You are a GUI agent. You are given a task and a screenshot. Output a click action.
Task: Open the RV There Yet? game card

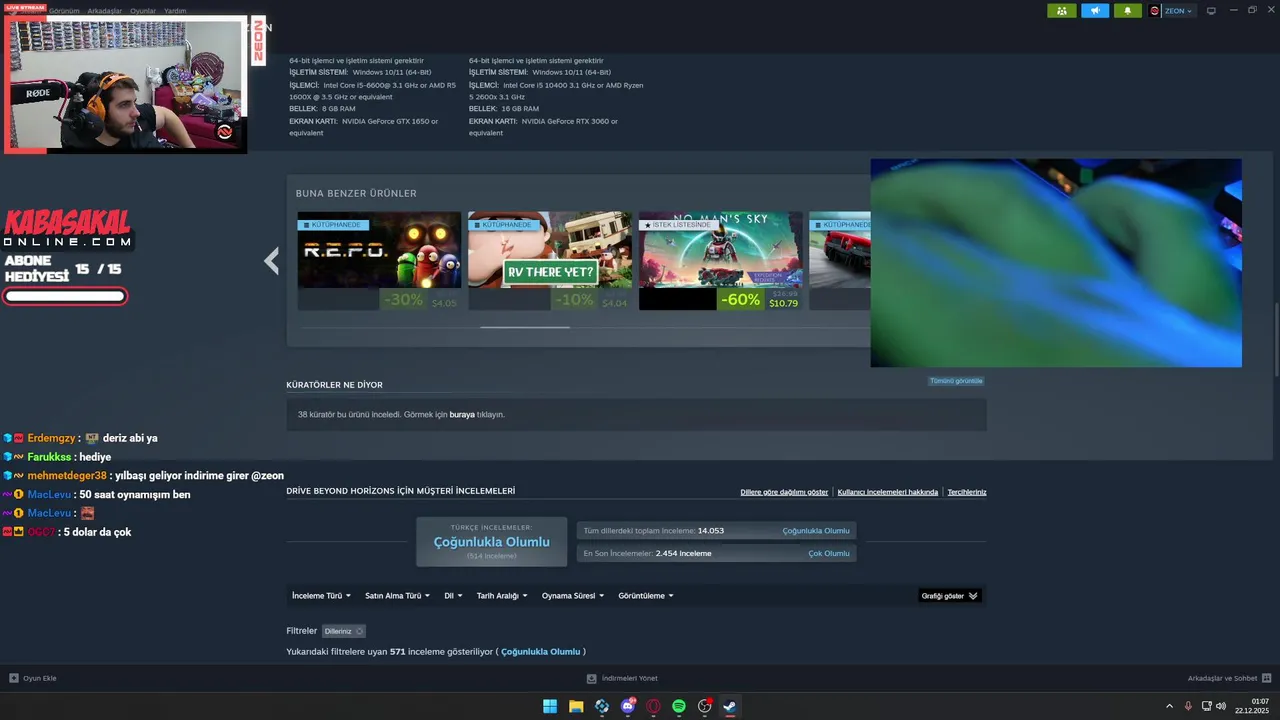(x=550, y=260)
